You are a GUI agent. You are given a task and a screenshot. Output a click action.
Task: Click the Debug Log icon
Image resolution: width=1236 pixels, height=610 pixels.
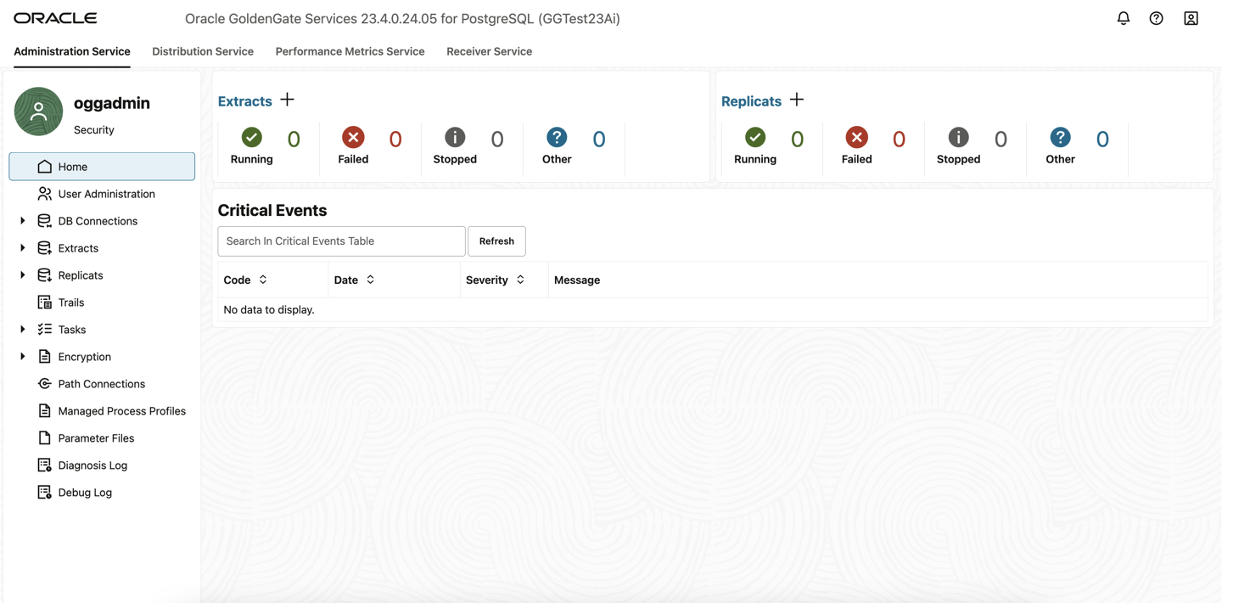click(x=44, y=492)
